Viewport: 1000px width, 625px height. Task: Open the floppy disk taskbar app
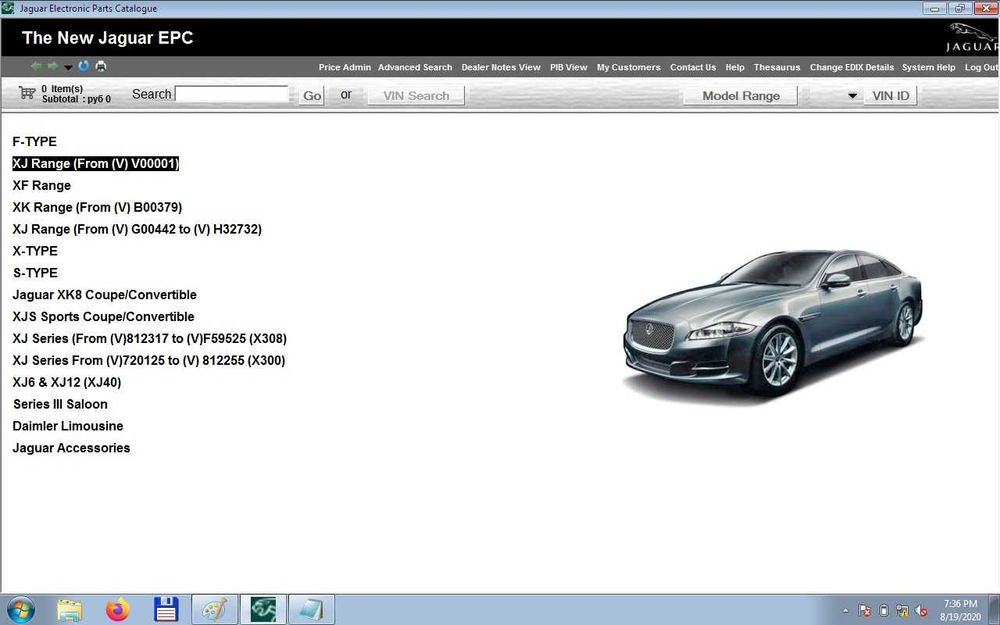point(166,610)
